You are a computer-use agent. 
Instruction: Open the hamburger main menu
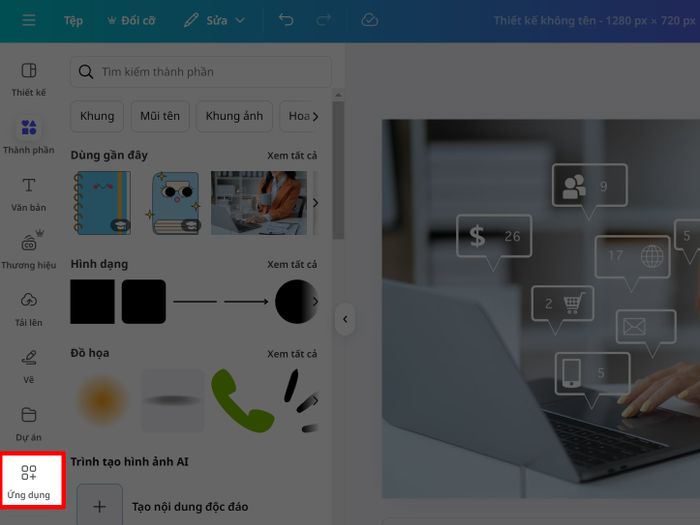click(29, 20)
